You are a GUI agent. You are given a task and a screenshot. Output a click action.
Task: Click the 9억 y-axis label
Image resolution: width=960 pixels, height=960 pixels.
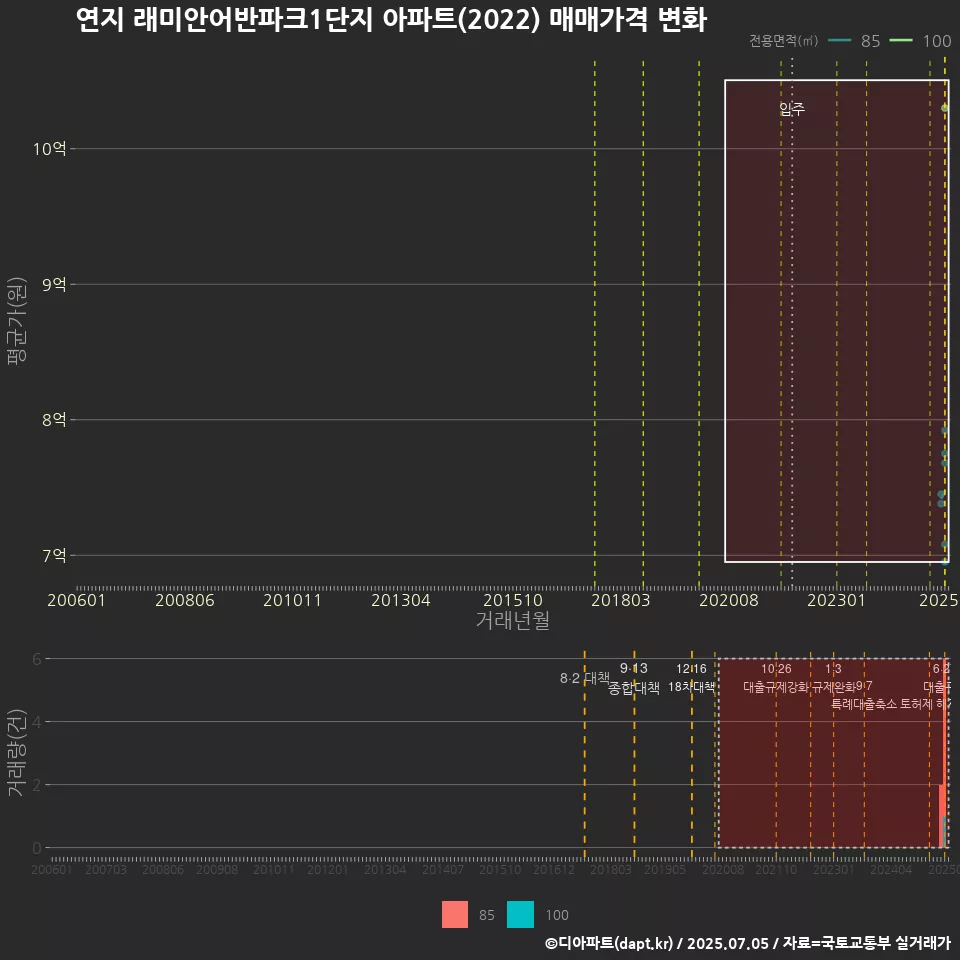(x=54, y=285)
